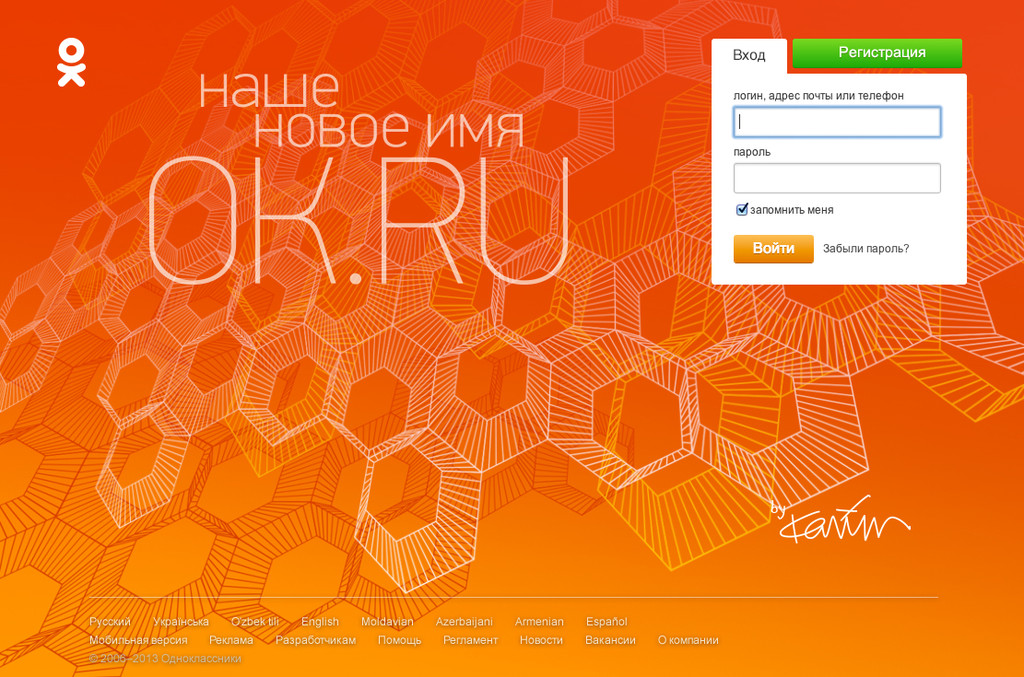
Task: Switch language to Español
Action: point(607,622)
